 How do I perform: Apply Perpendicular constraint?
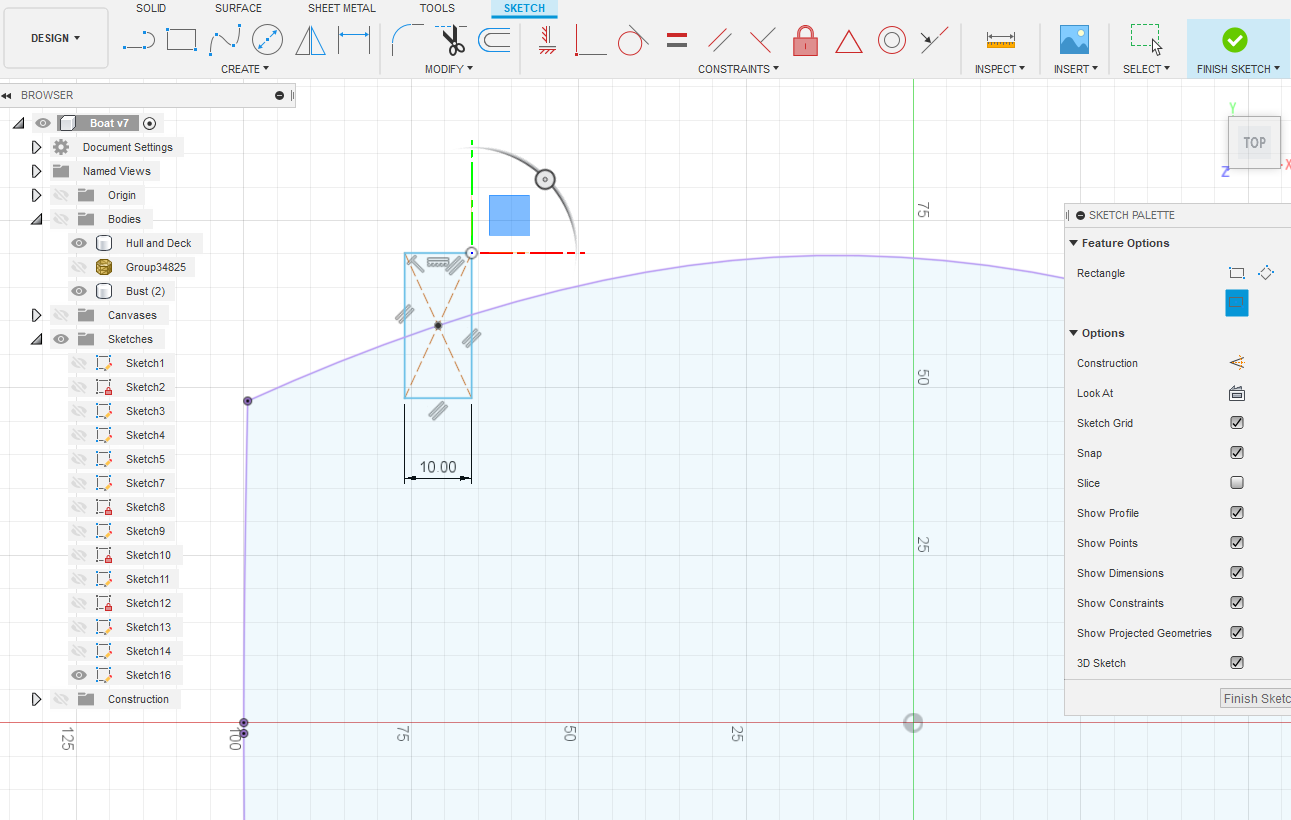point(762,40)
